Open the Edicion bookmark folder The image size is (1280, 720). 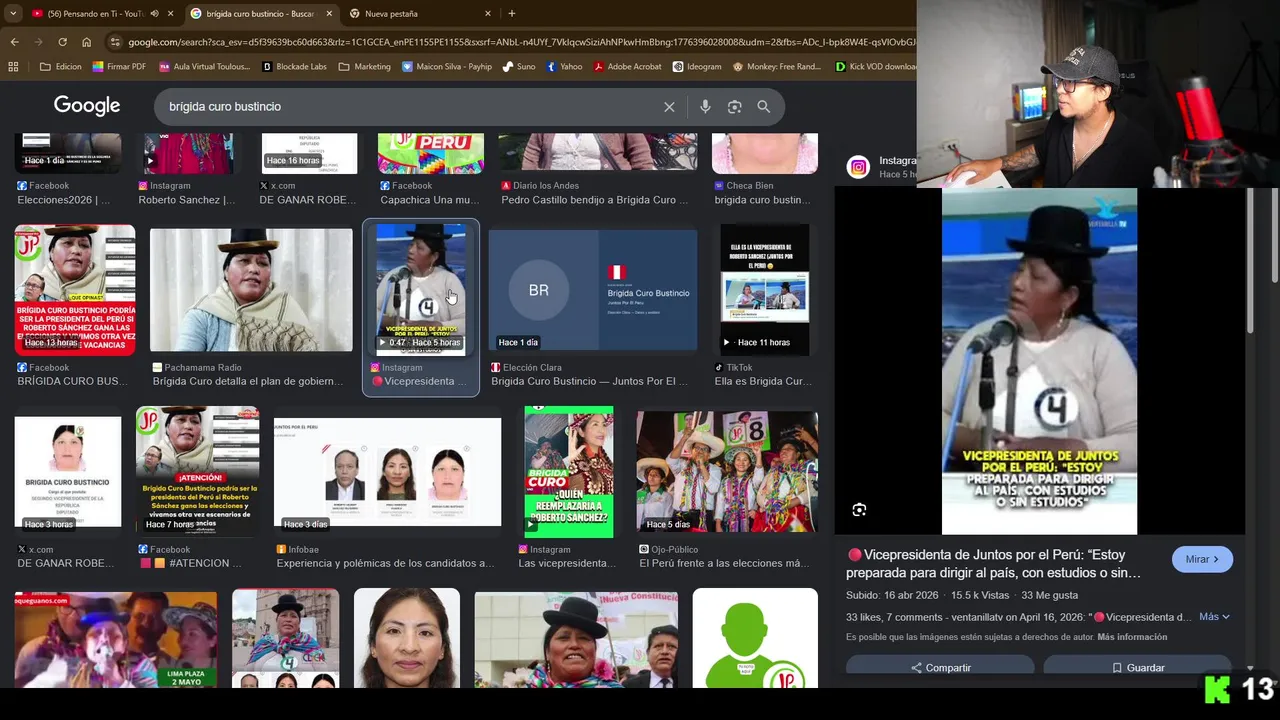(x=60, y=67)
